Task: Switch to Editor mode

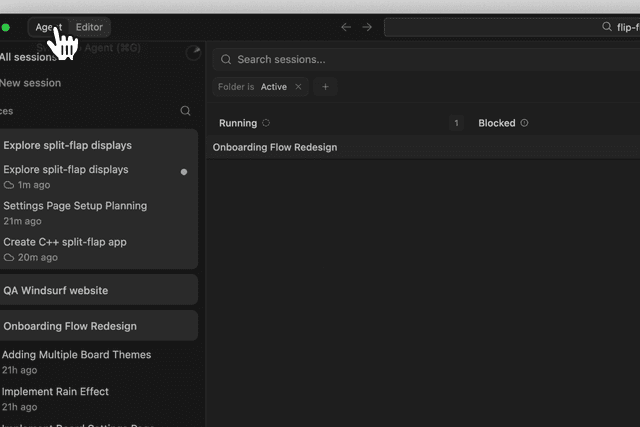Action: coord(89,27)
